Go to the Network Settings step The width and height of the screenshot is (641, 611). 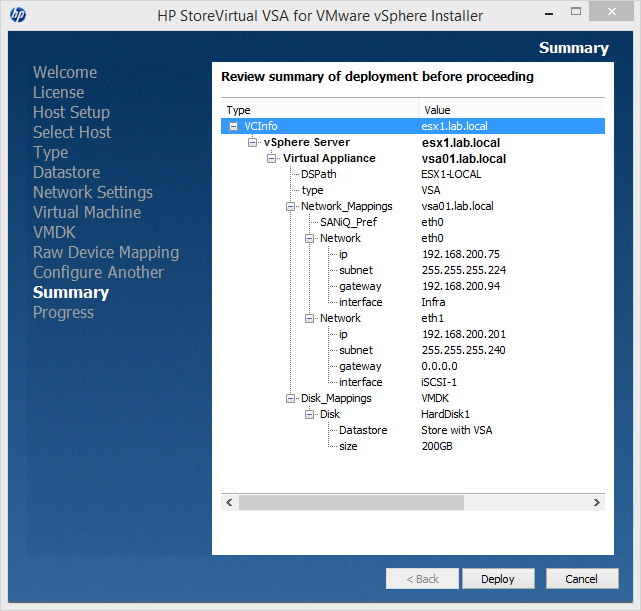point(93,192)
